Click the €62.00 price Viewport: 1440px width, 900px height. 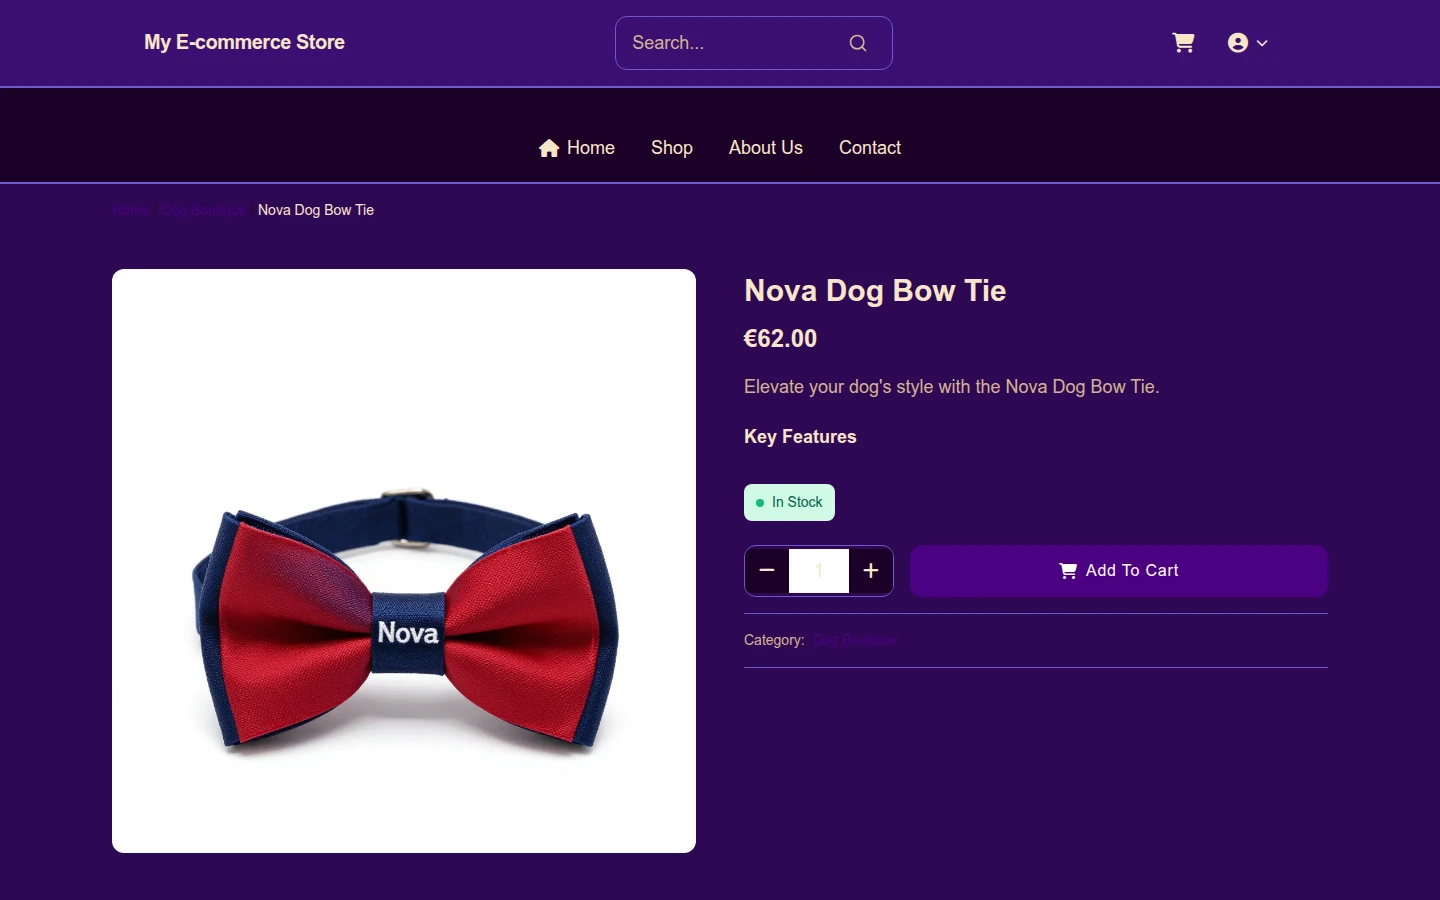[780, 339]
